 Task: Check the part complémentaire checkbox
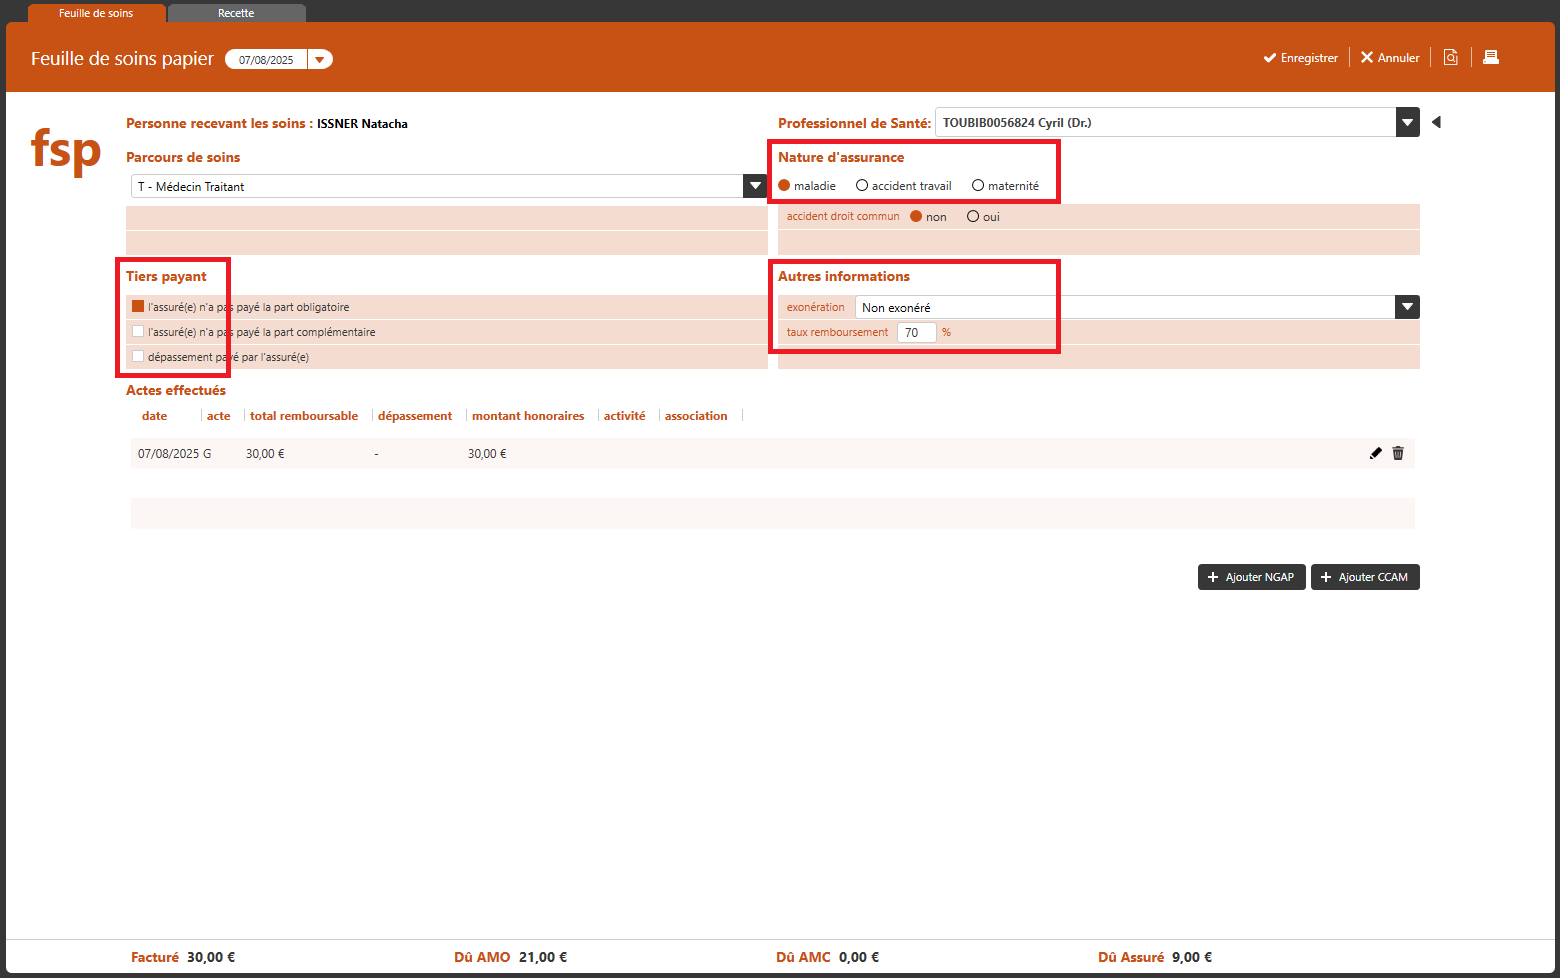pyautogui.click(x=138, y=332)
